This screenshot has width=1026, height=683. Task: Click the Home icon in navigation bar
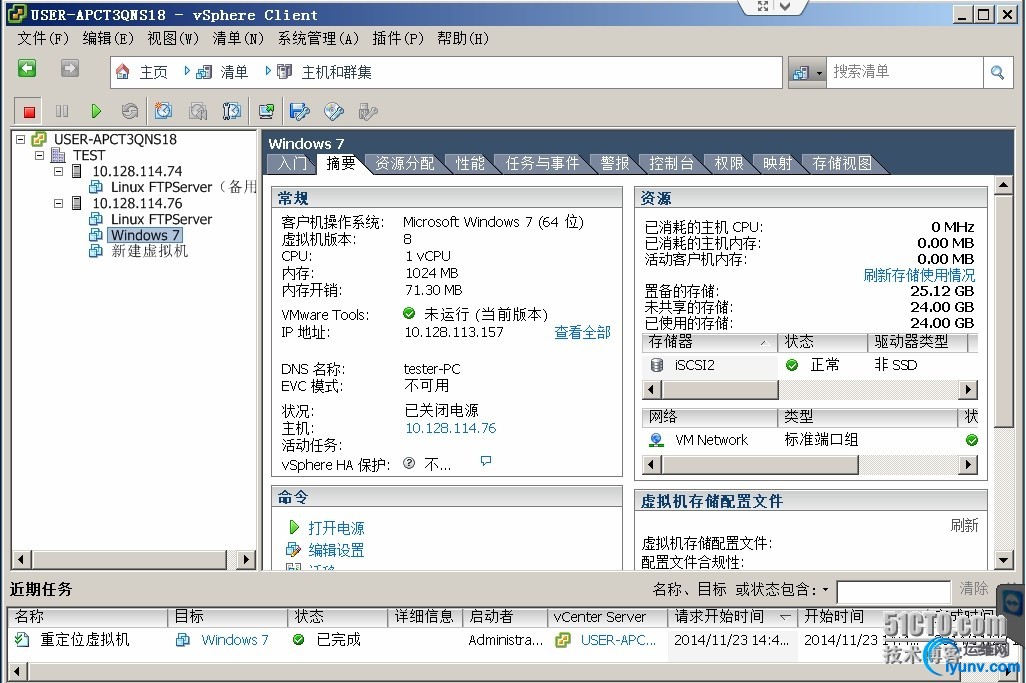[x=122, y=71]
